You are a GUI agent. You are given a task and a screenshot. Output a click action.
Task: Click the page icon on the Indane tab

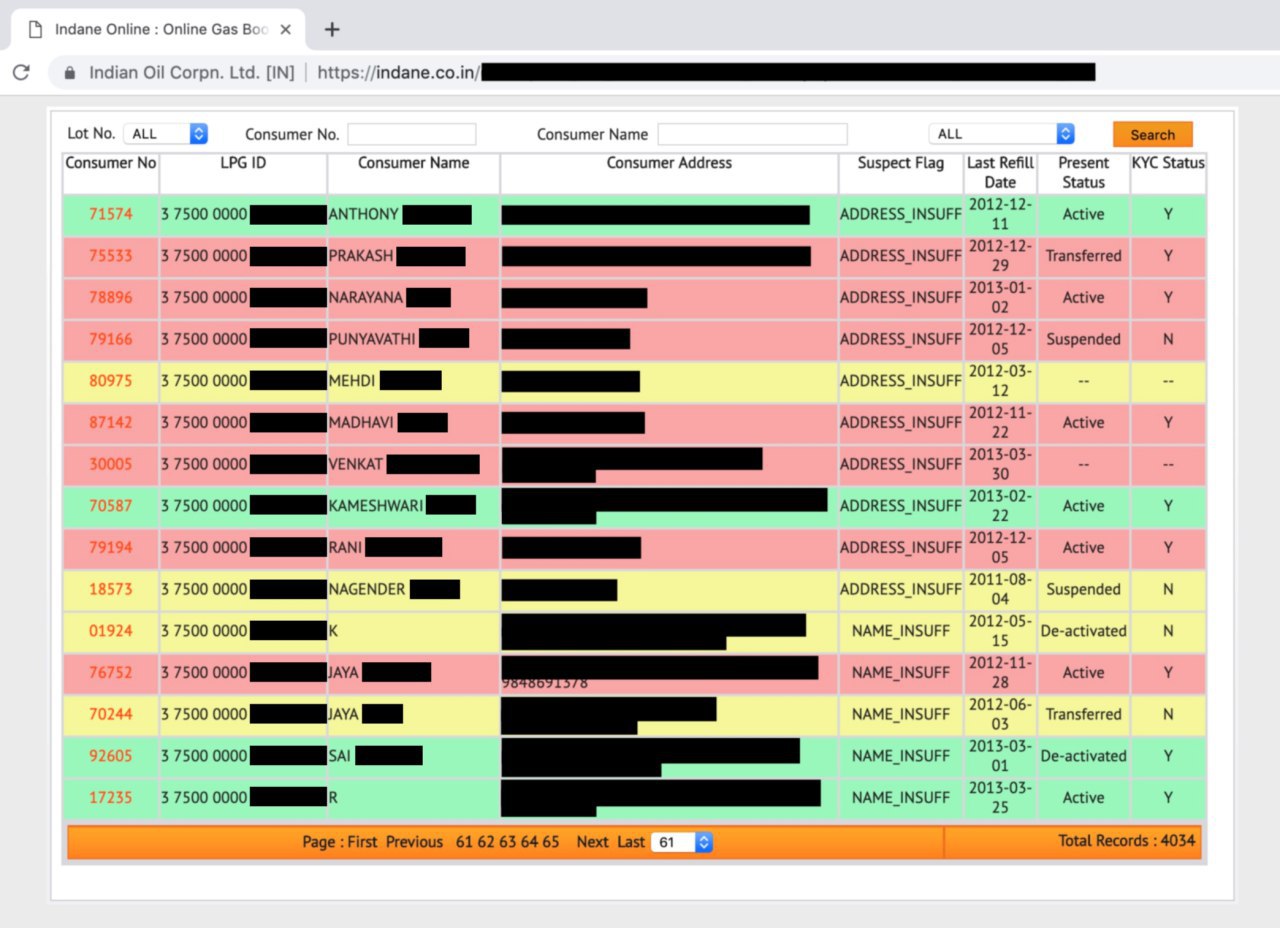click(36, 29)
